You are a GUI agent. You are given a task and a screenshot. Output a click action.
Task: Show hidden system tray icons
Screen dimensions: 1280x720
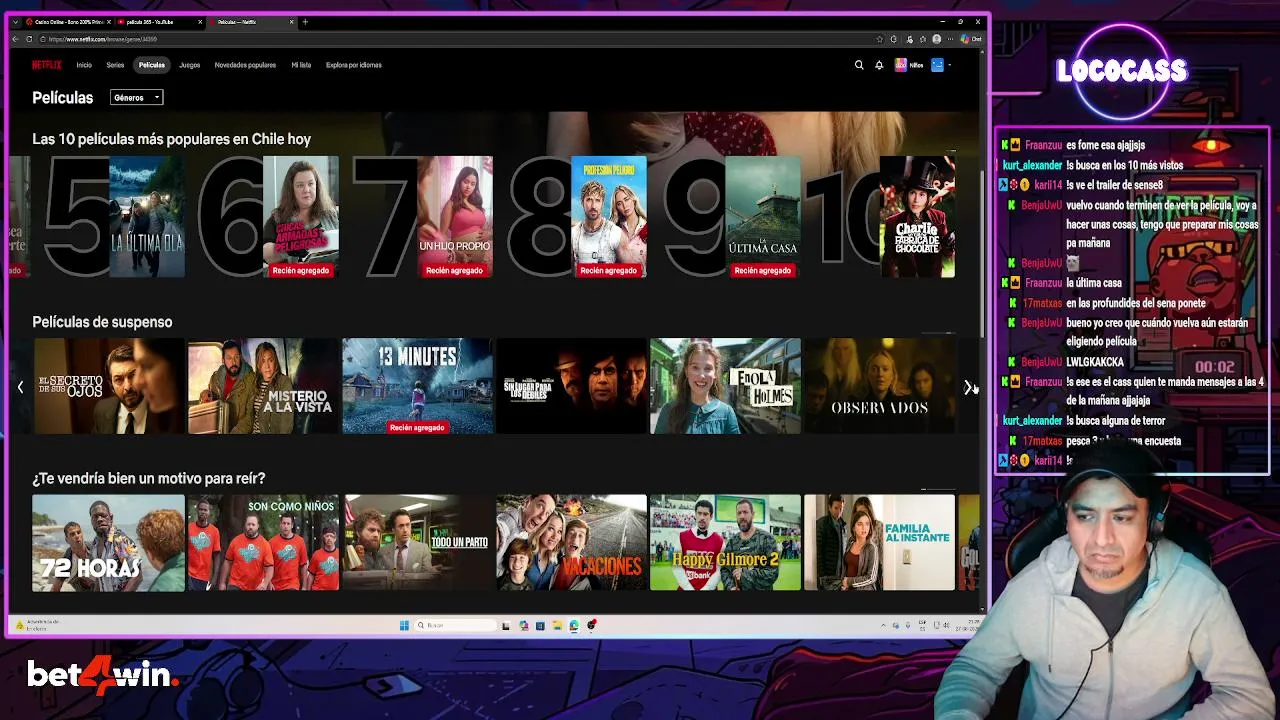click(883, 625)
